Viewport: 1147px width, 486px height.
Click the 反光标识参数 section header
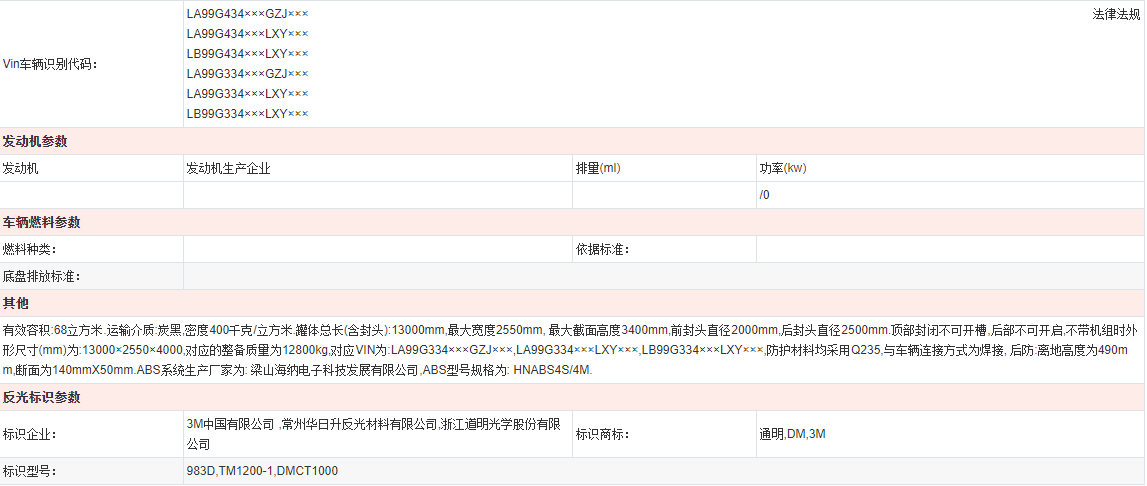[42, 397]
